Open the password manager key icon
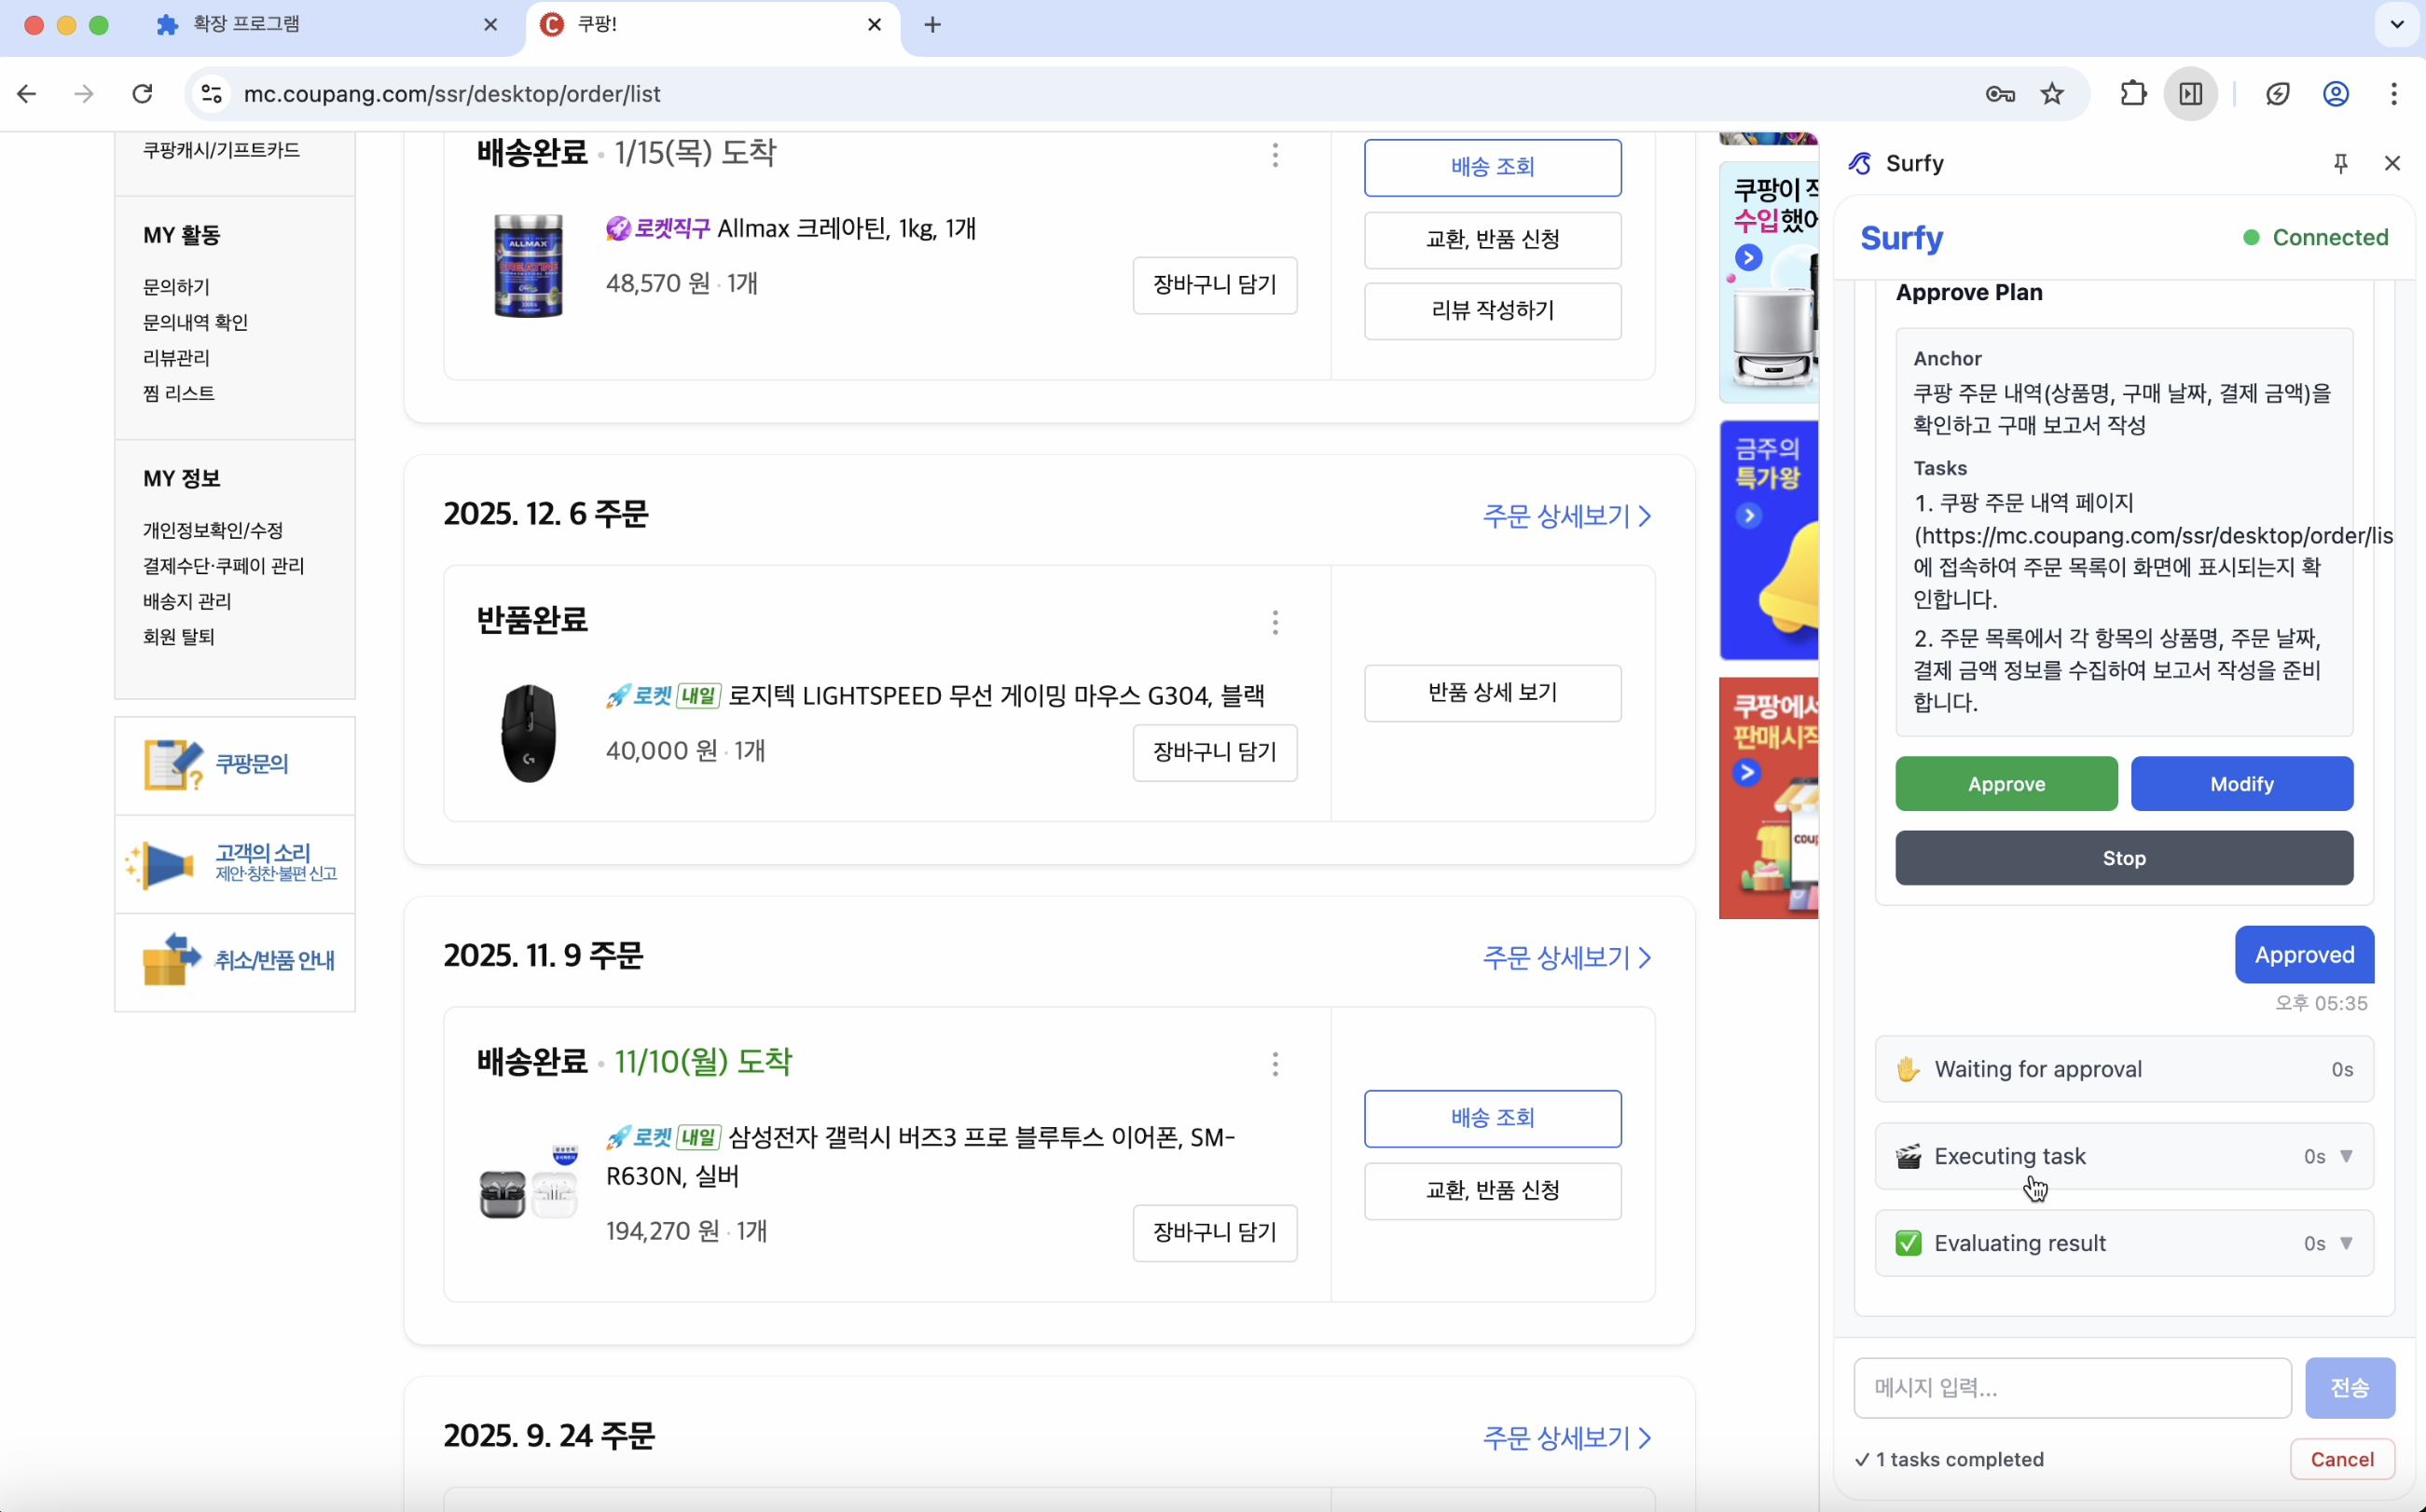The image size is (2426, 1512). [1999, 94]
